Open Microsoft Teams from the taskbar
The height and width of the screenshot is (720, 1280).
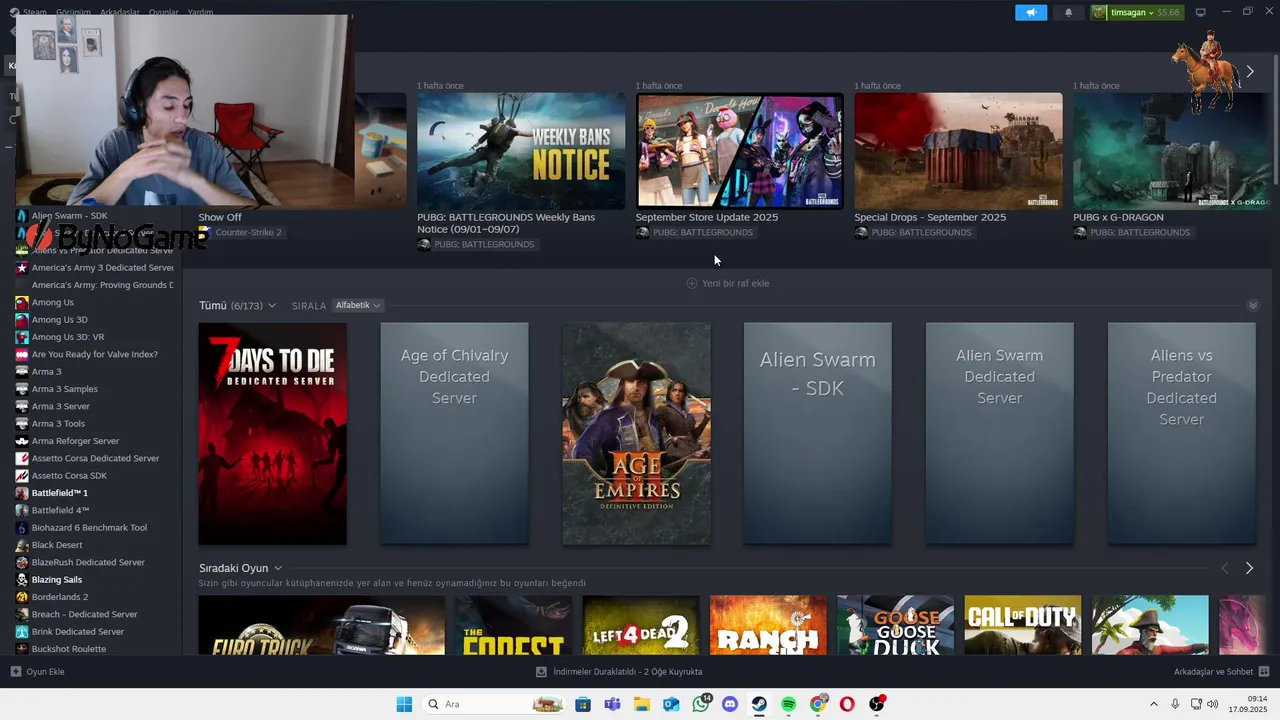pyautogui.click(x=612, y=704)
